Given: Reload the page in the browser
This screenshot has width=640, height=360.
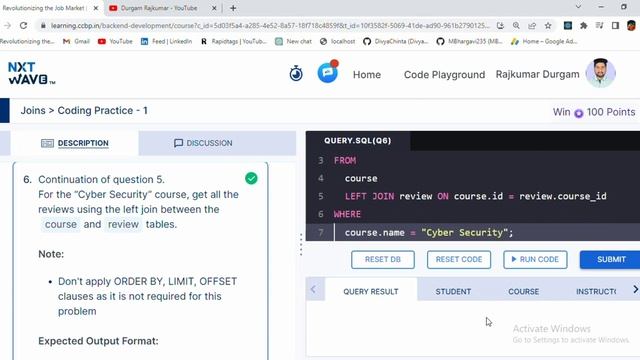Looking at the screenshot, I should [x=23, y=25].
